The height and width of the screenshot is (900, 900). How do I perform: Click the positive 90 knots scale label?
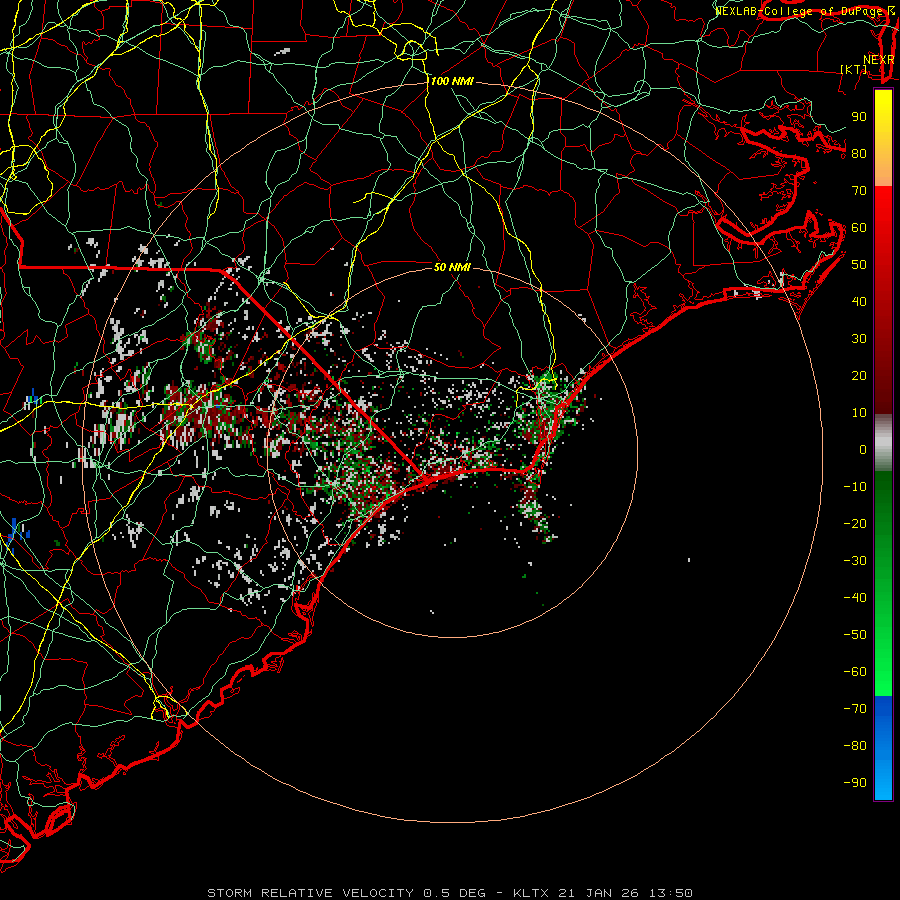[x=859, y=117]
